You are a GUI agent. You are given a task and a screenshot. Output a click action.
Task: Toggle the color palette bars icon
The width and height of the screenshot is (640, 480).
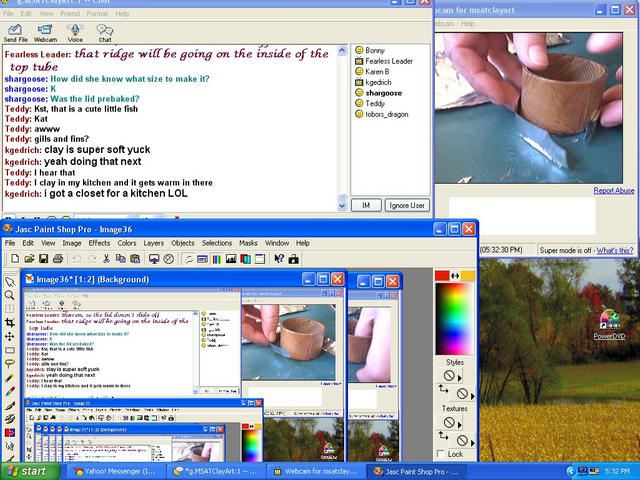coord(217,259)
